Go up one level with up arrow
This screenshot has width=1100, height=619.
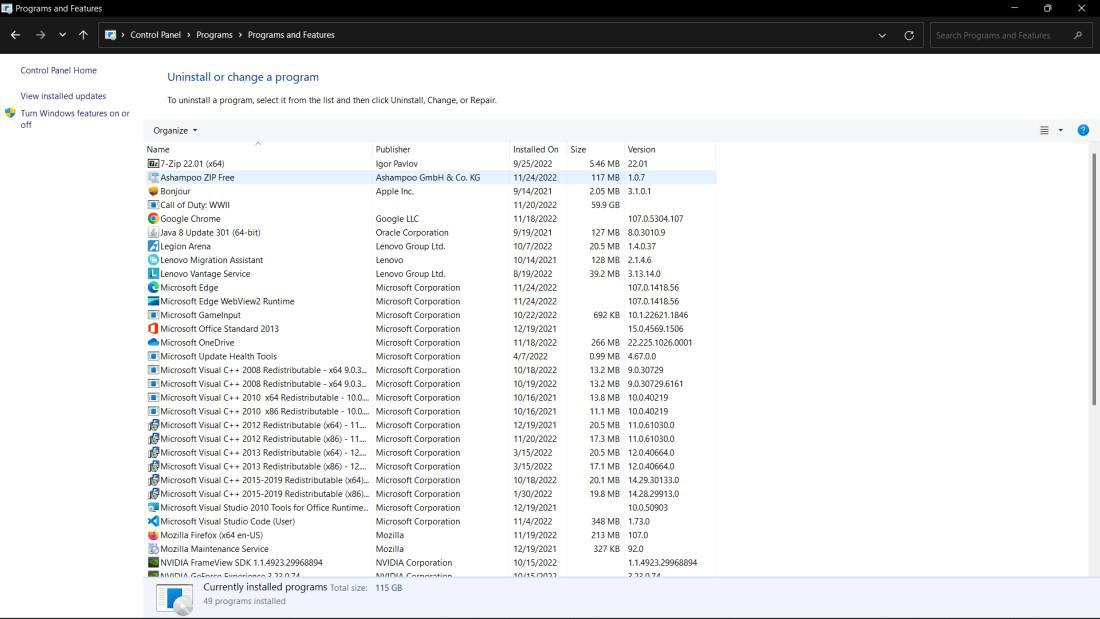click(x=83, y=35)
